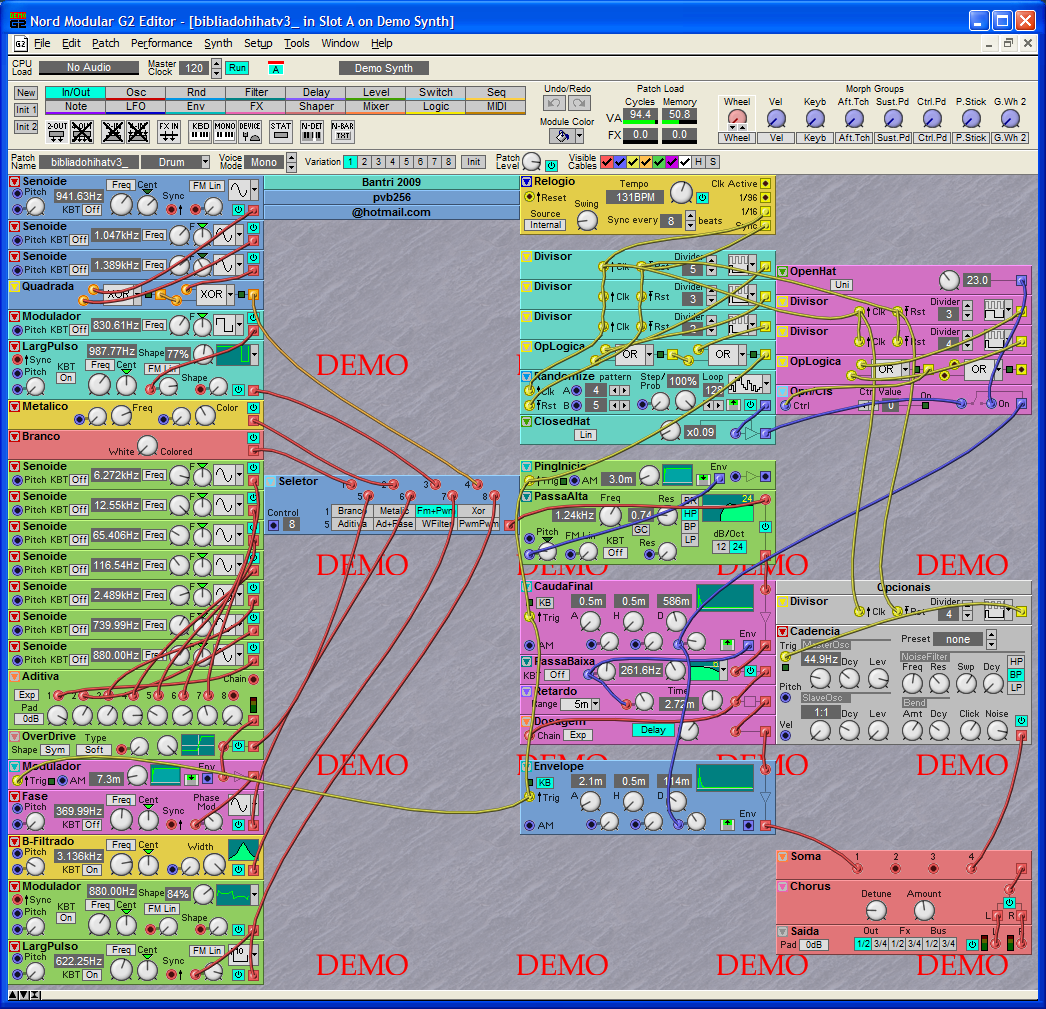Viewport: 1046px width, 1009px height.
Task: Add the STAT status module
Action: (x=281, y=131)
